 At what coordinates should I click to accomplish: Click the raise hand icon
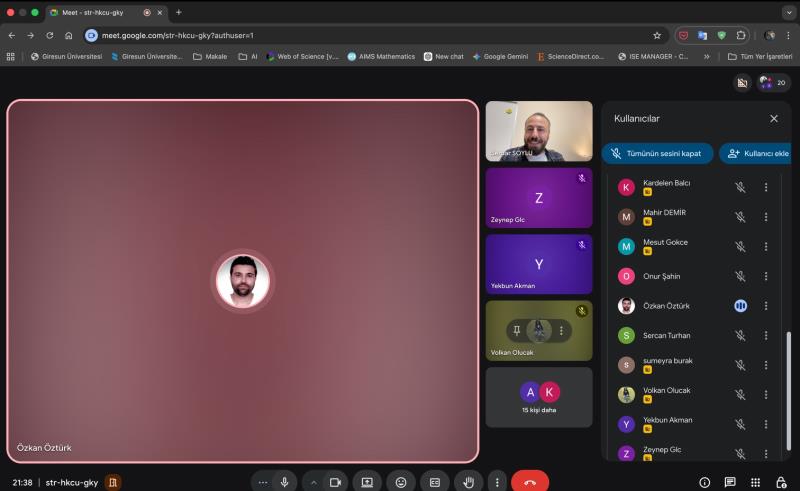pos(469,482)
